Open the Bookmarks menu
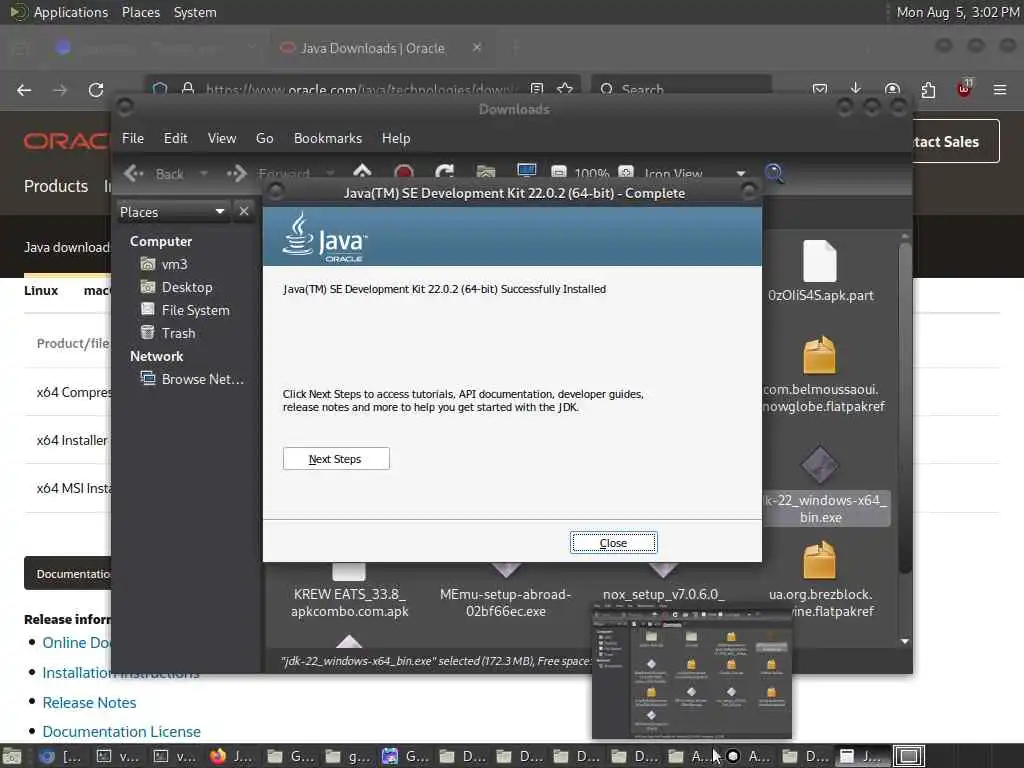The width and height of the screenshot is (1024, 768). tap(328, 138)
